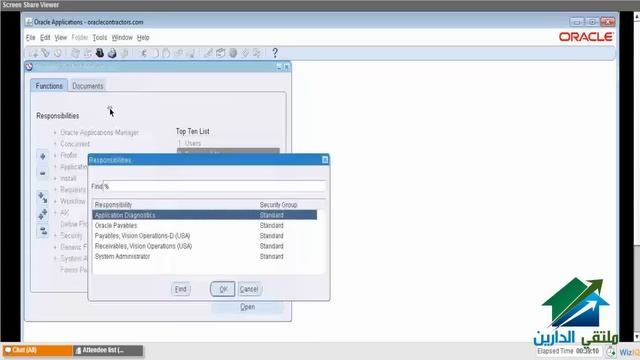The height and width of the screenshot is (360, 640).
Task: Select the Application Diagnostics responsibility row
Action: (x=204, y=215)
